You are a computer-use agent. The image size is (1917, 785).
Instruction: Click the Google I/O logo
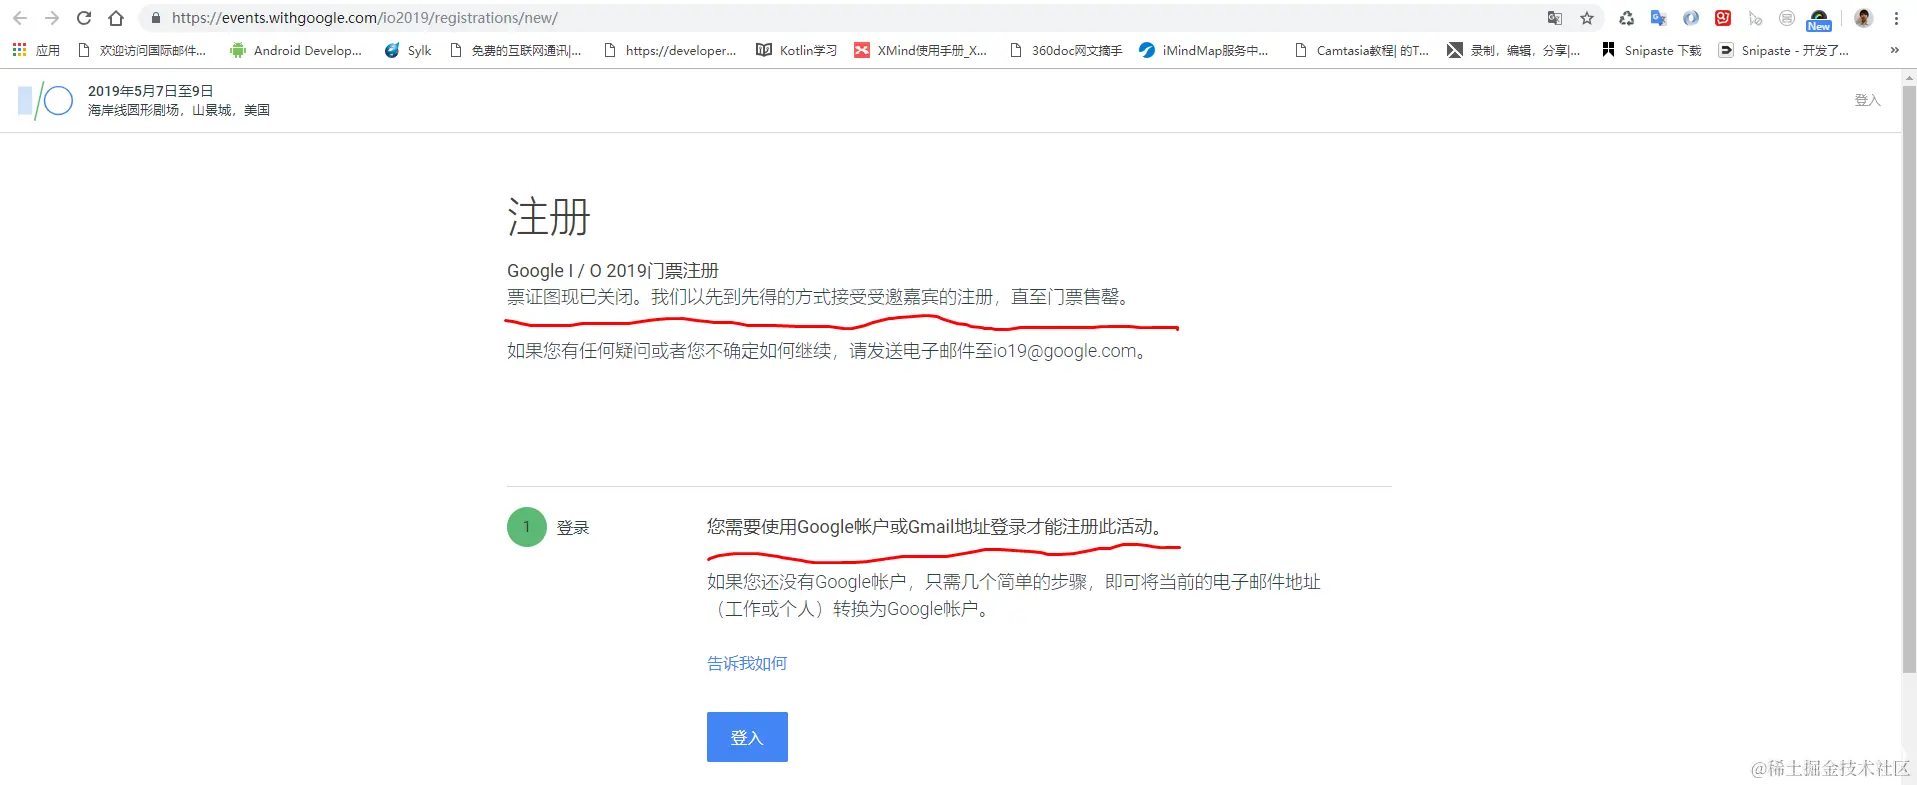click(46, 100)
